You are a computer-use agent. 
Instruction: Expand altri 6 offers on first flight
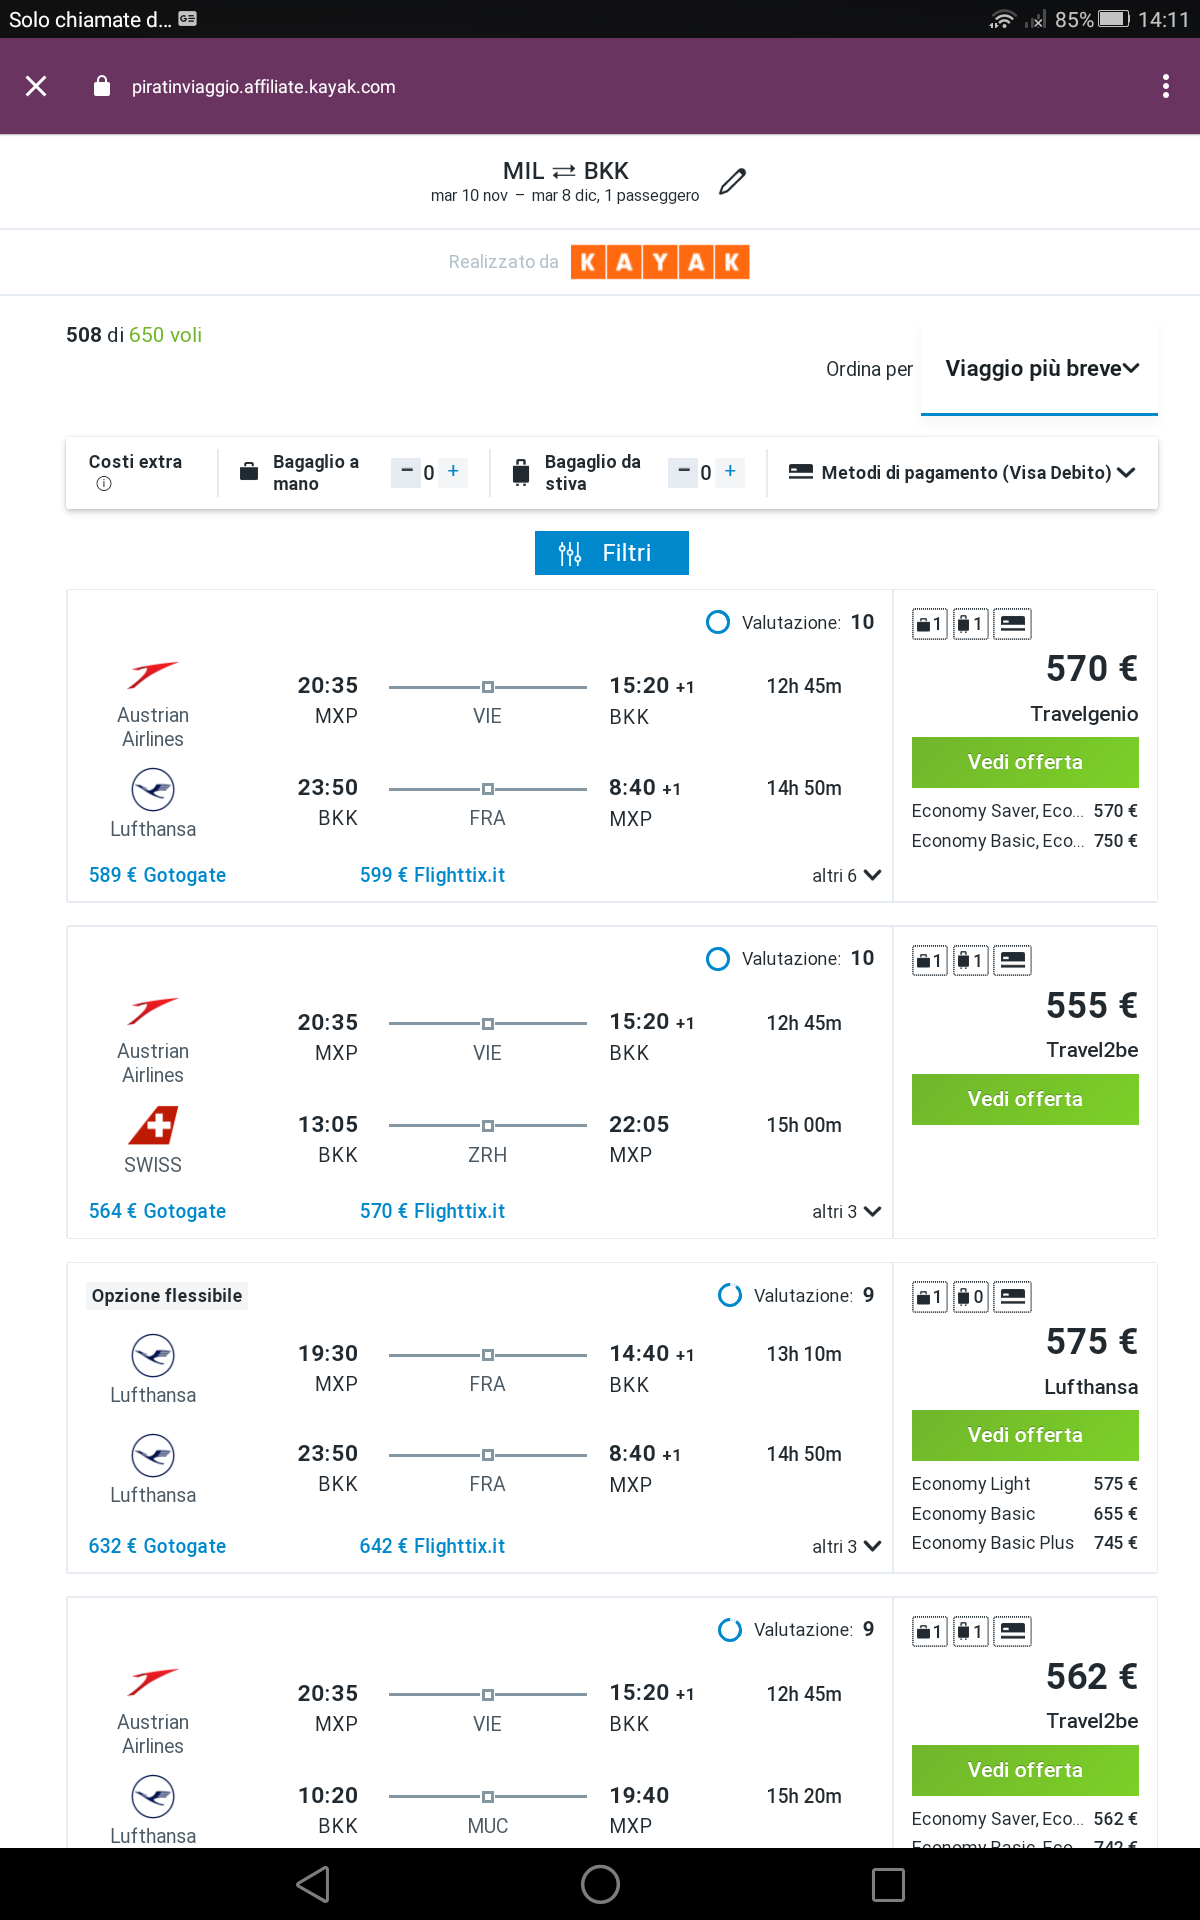coord(846,876)
